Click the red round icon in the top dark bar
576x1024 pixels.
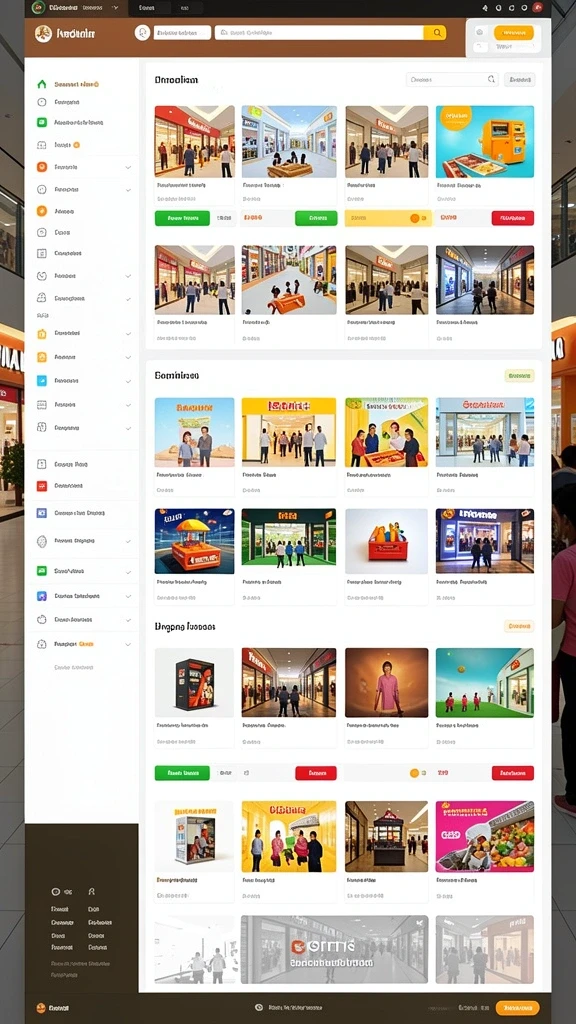(537, 8)
